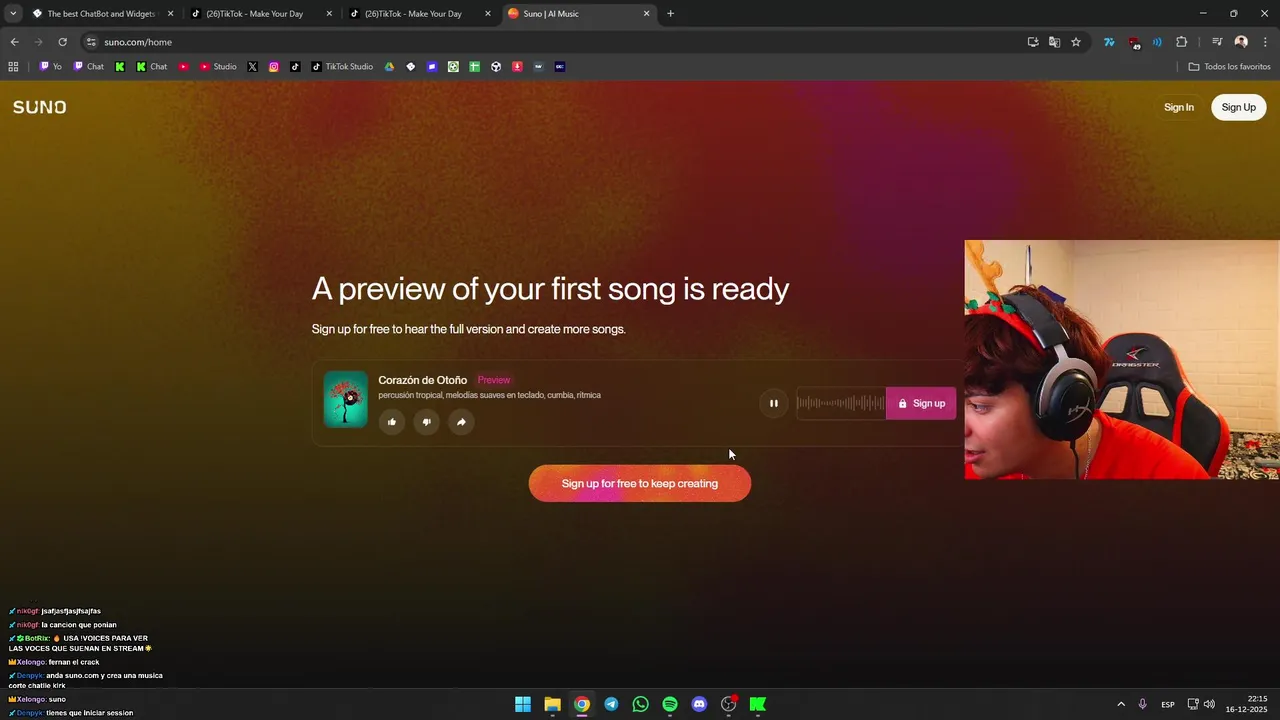Viewport: 1280px width, 720px height.
Task: Open Kick app from taskbar
Action: pyautogui.click(x=758, y=704)
